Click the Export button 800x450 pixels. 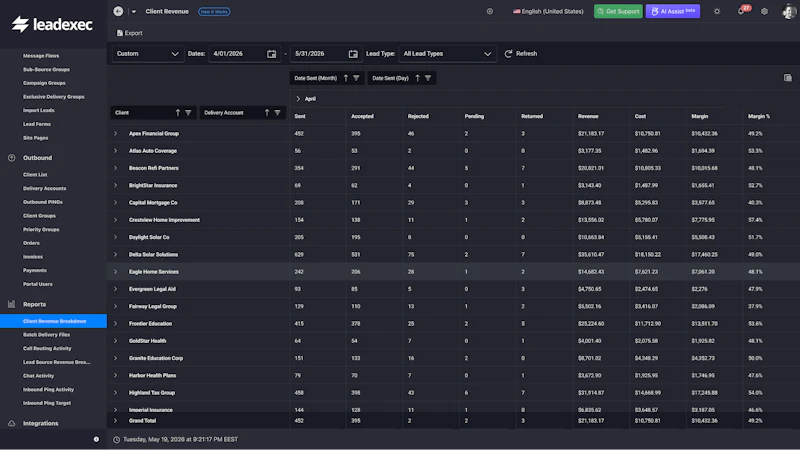(130, 33)
